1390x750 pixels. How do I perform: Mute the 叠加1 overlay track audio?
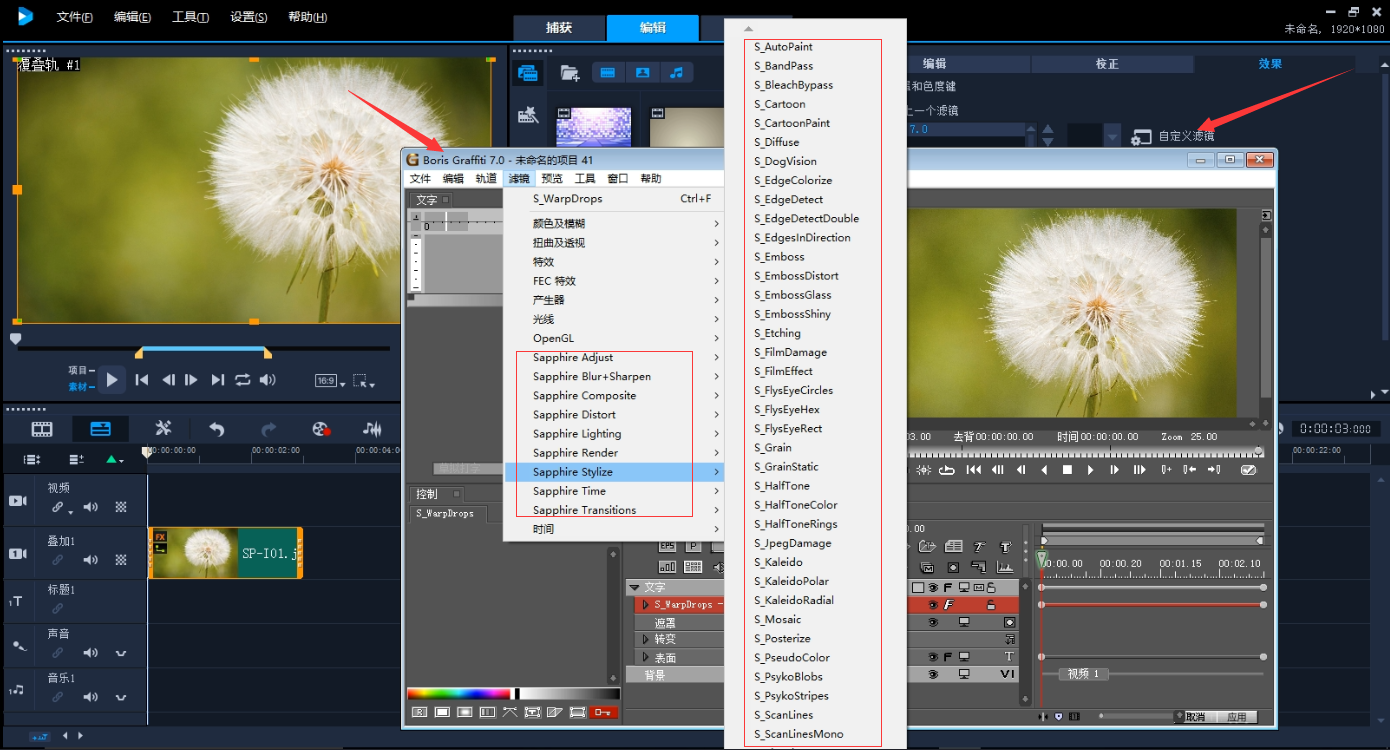click(91, 560)
